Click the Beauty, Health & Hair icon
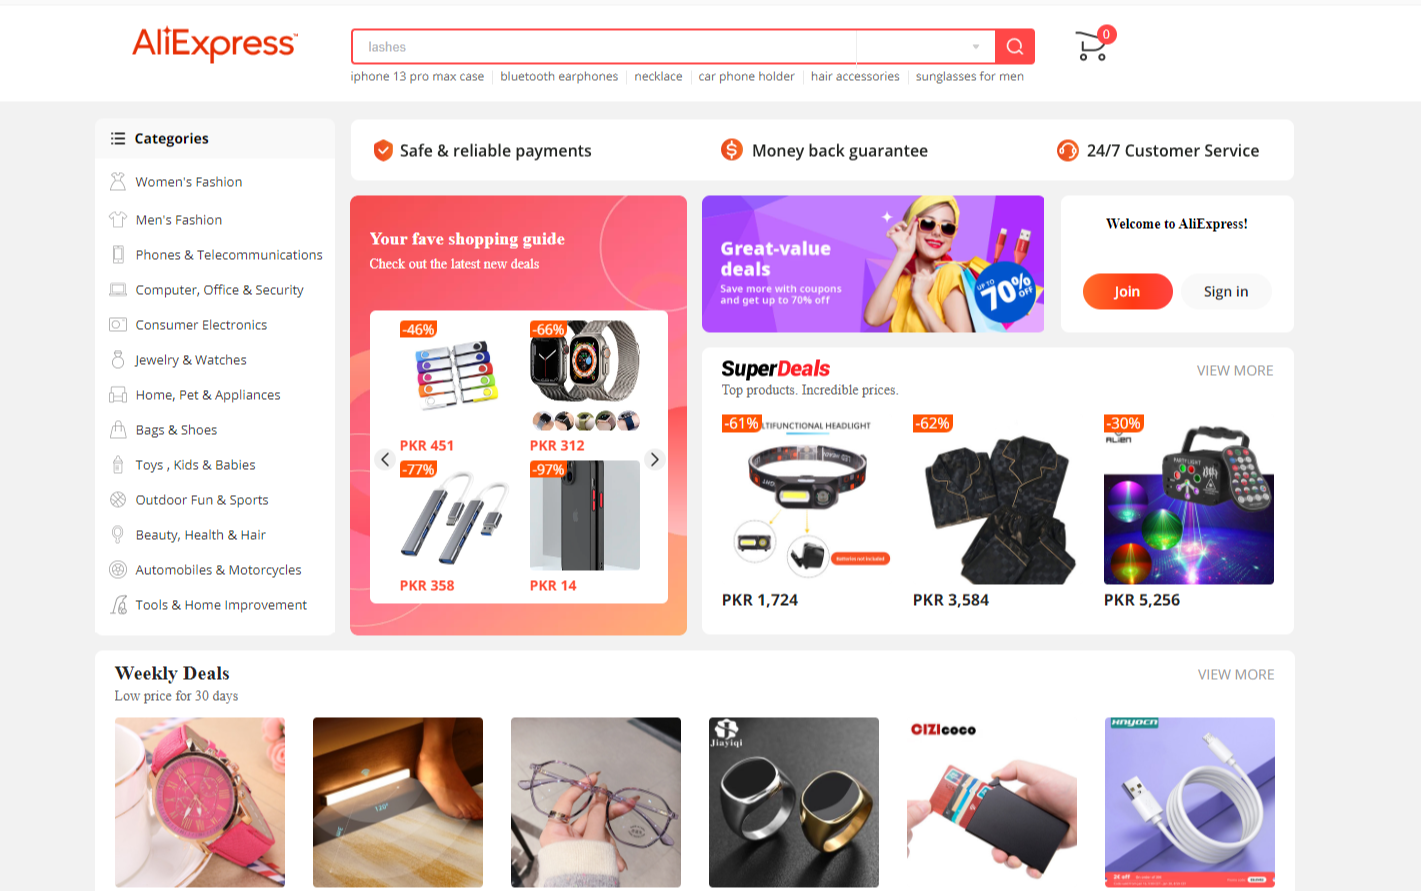 pos(118,534)
